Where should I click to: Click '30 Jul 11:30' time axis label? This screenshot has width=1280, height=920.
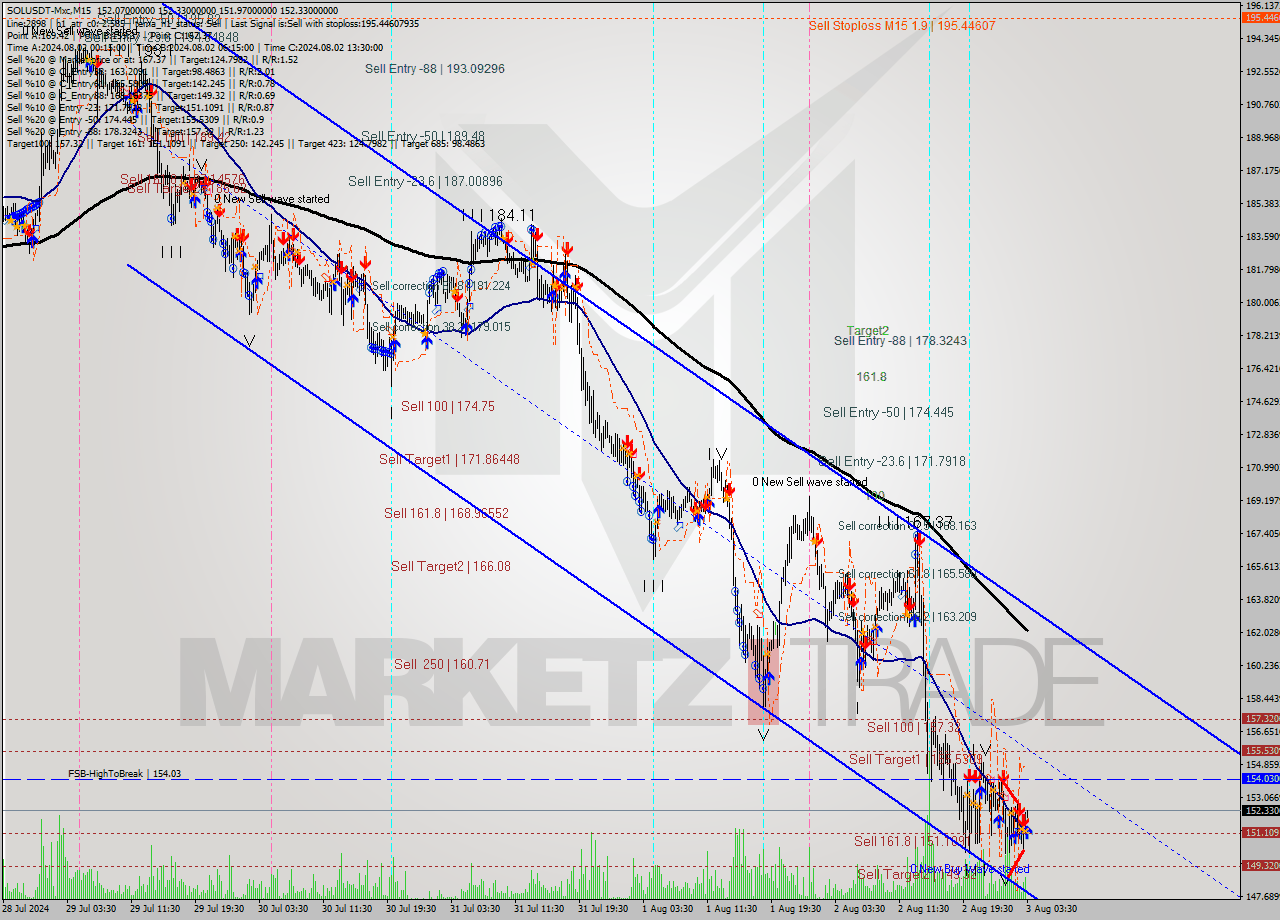click(x=347, y=908)
